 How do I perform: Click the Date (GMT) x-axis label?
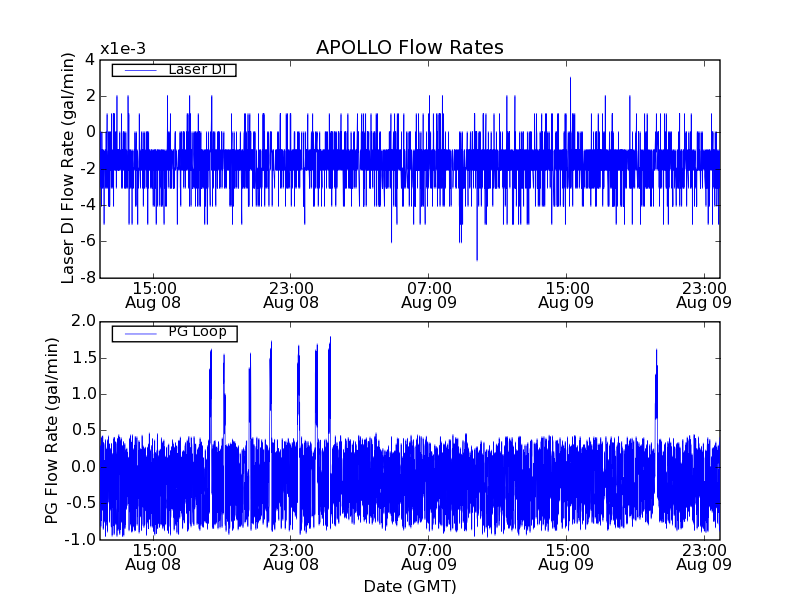(x=409, y=586)
